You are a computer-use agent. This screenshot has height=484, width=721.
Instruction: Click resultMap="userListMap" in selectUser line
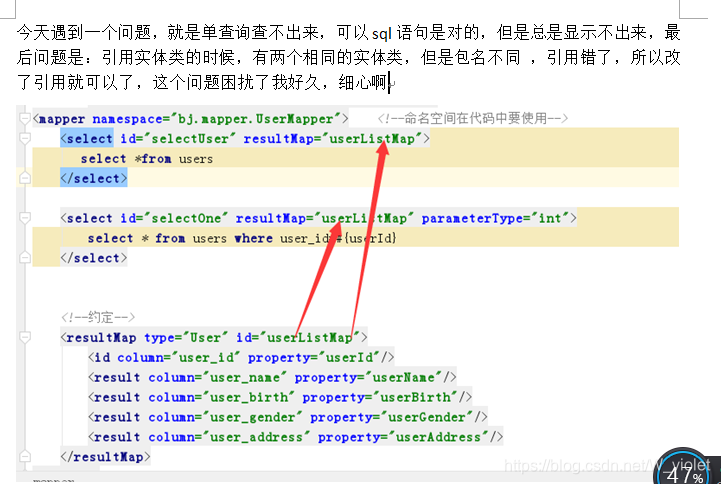click(x=332, y=139)
